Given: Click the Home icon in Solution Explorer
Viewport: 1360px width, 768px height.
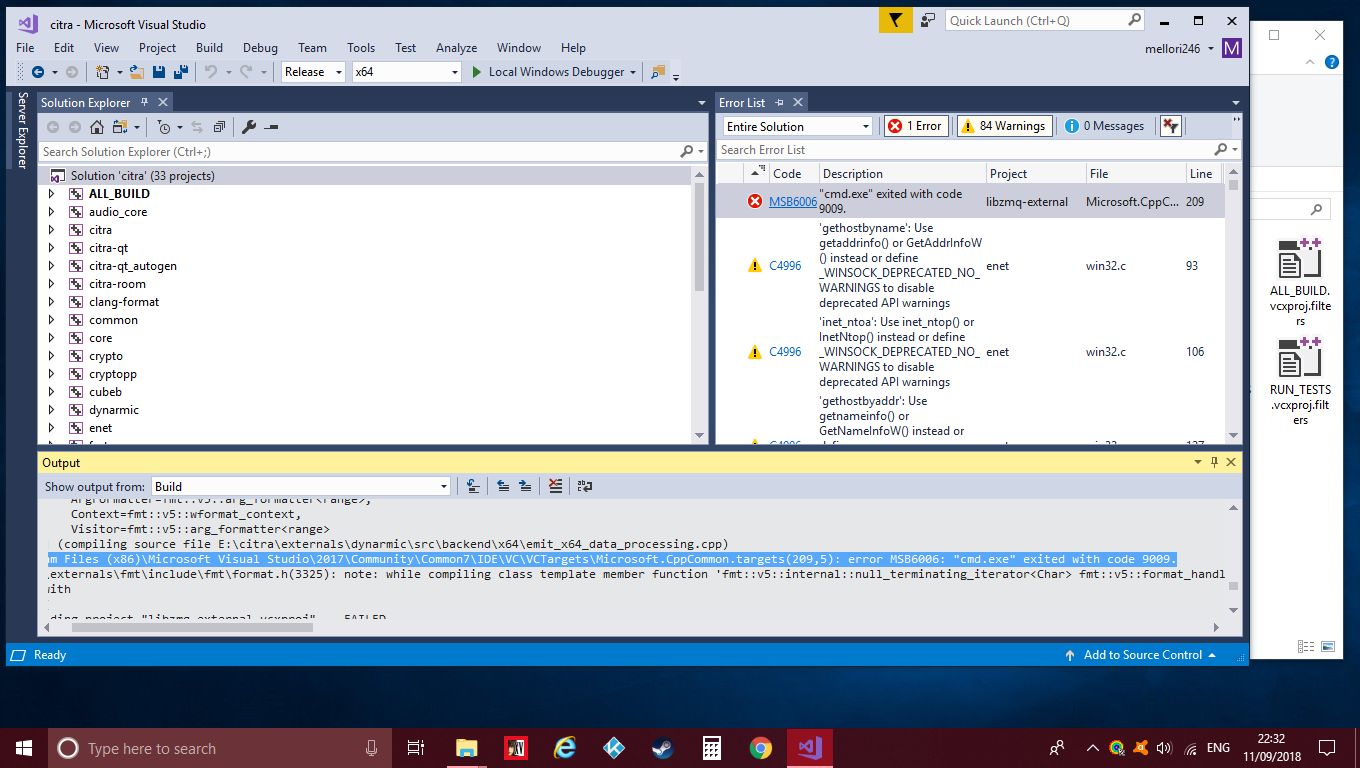Looking at the screenshot, I should point(97,127).
